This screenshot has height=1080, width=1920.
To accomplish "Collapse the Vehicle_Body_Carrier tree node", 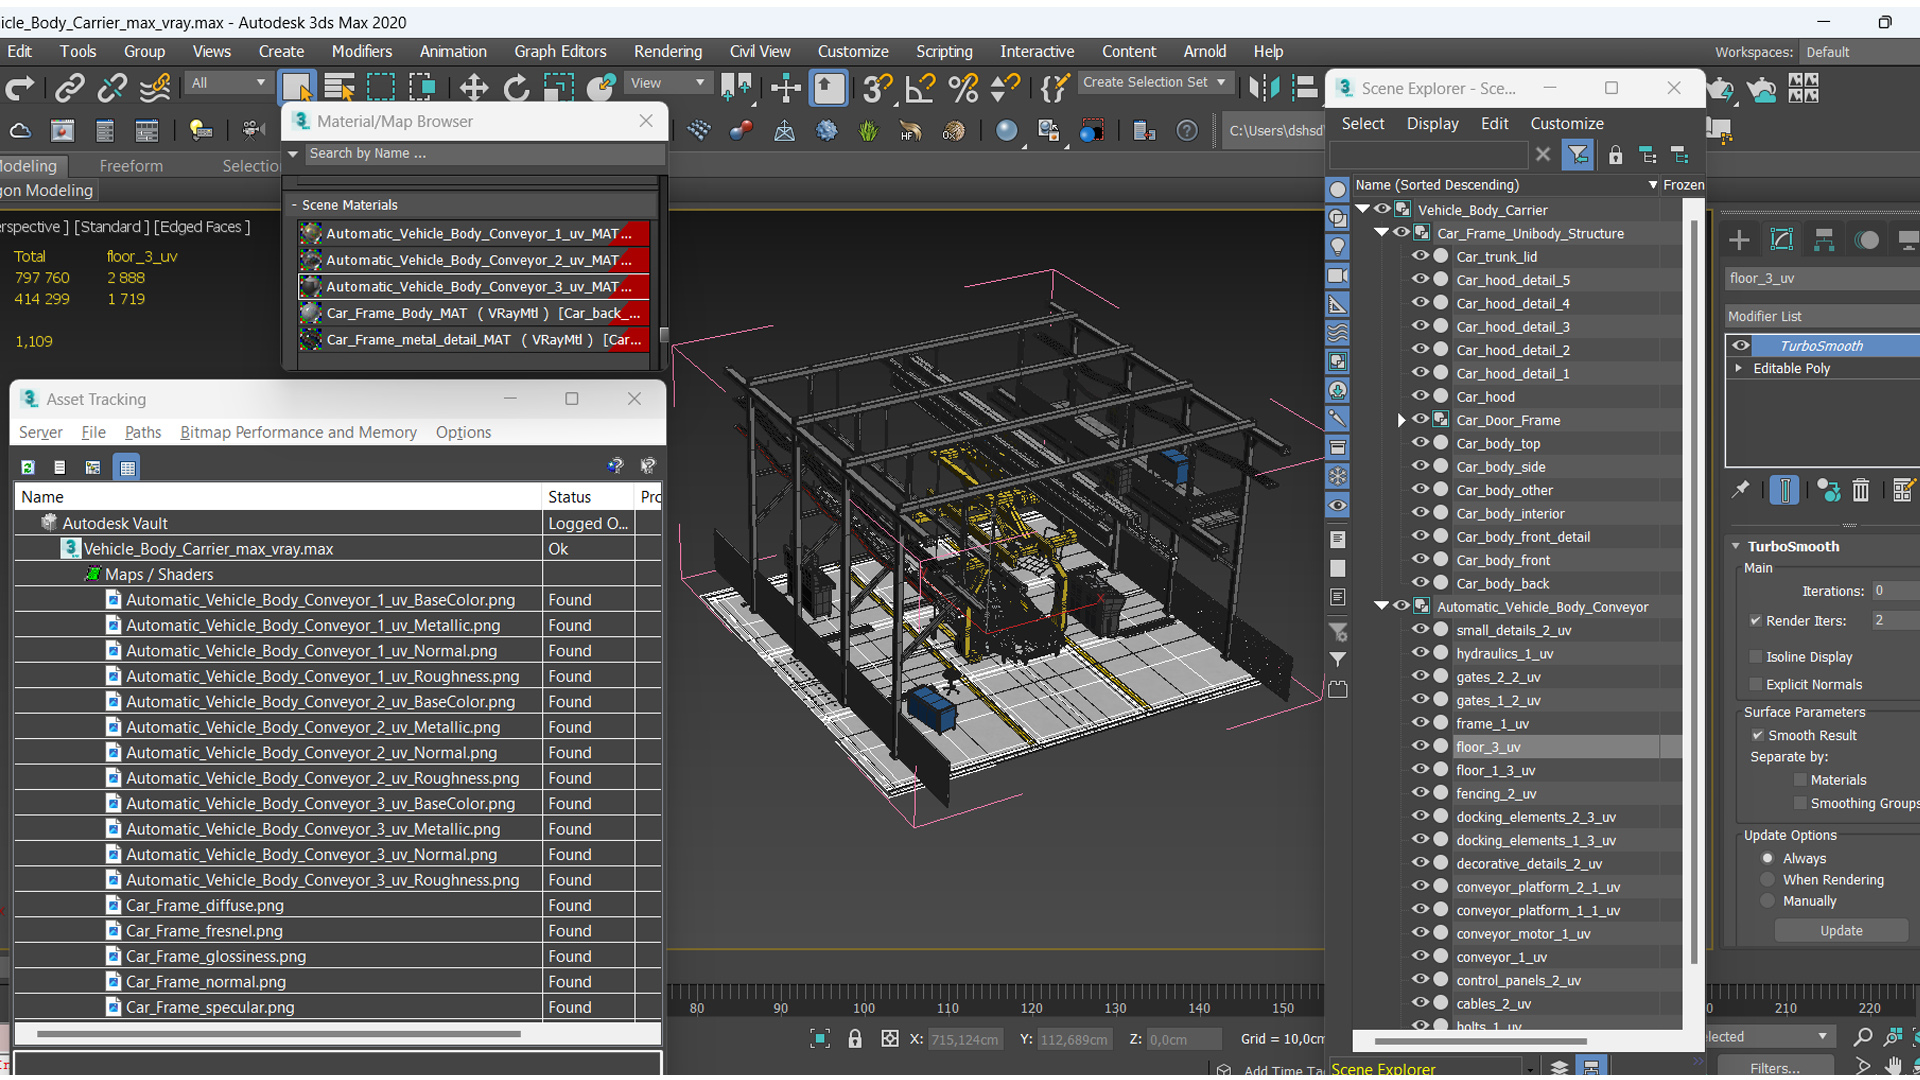I will pyautogui.click(x=1362, y=209).
